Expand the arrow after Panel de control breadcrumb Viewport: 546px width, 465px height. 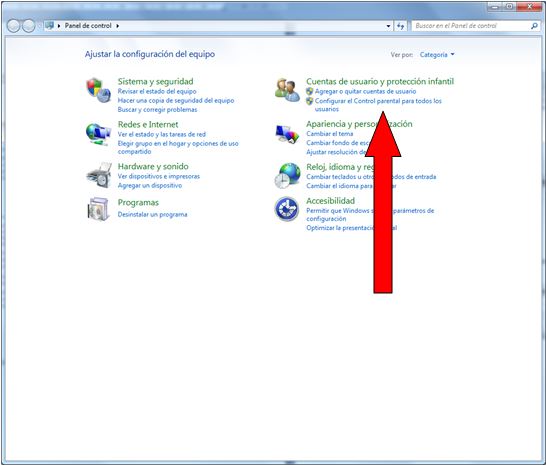tap(118, 26)
